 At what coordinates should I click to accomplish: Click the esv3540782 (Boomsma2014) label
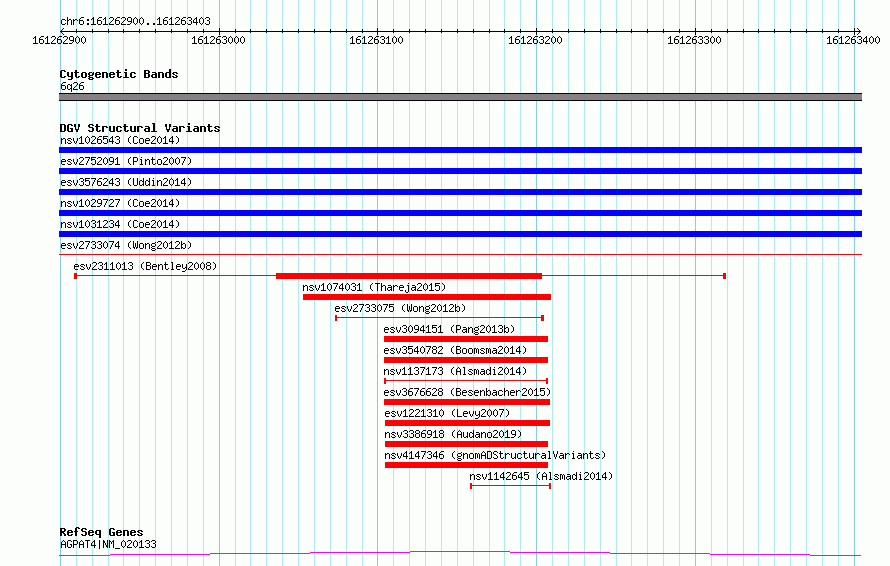(455, 350)
